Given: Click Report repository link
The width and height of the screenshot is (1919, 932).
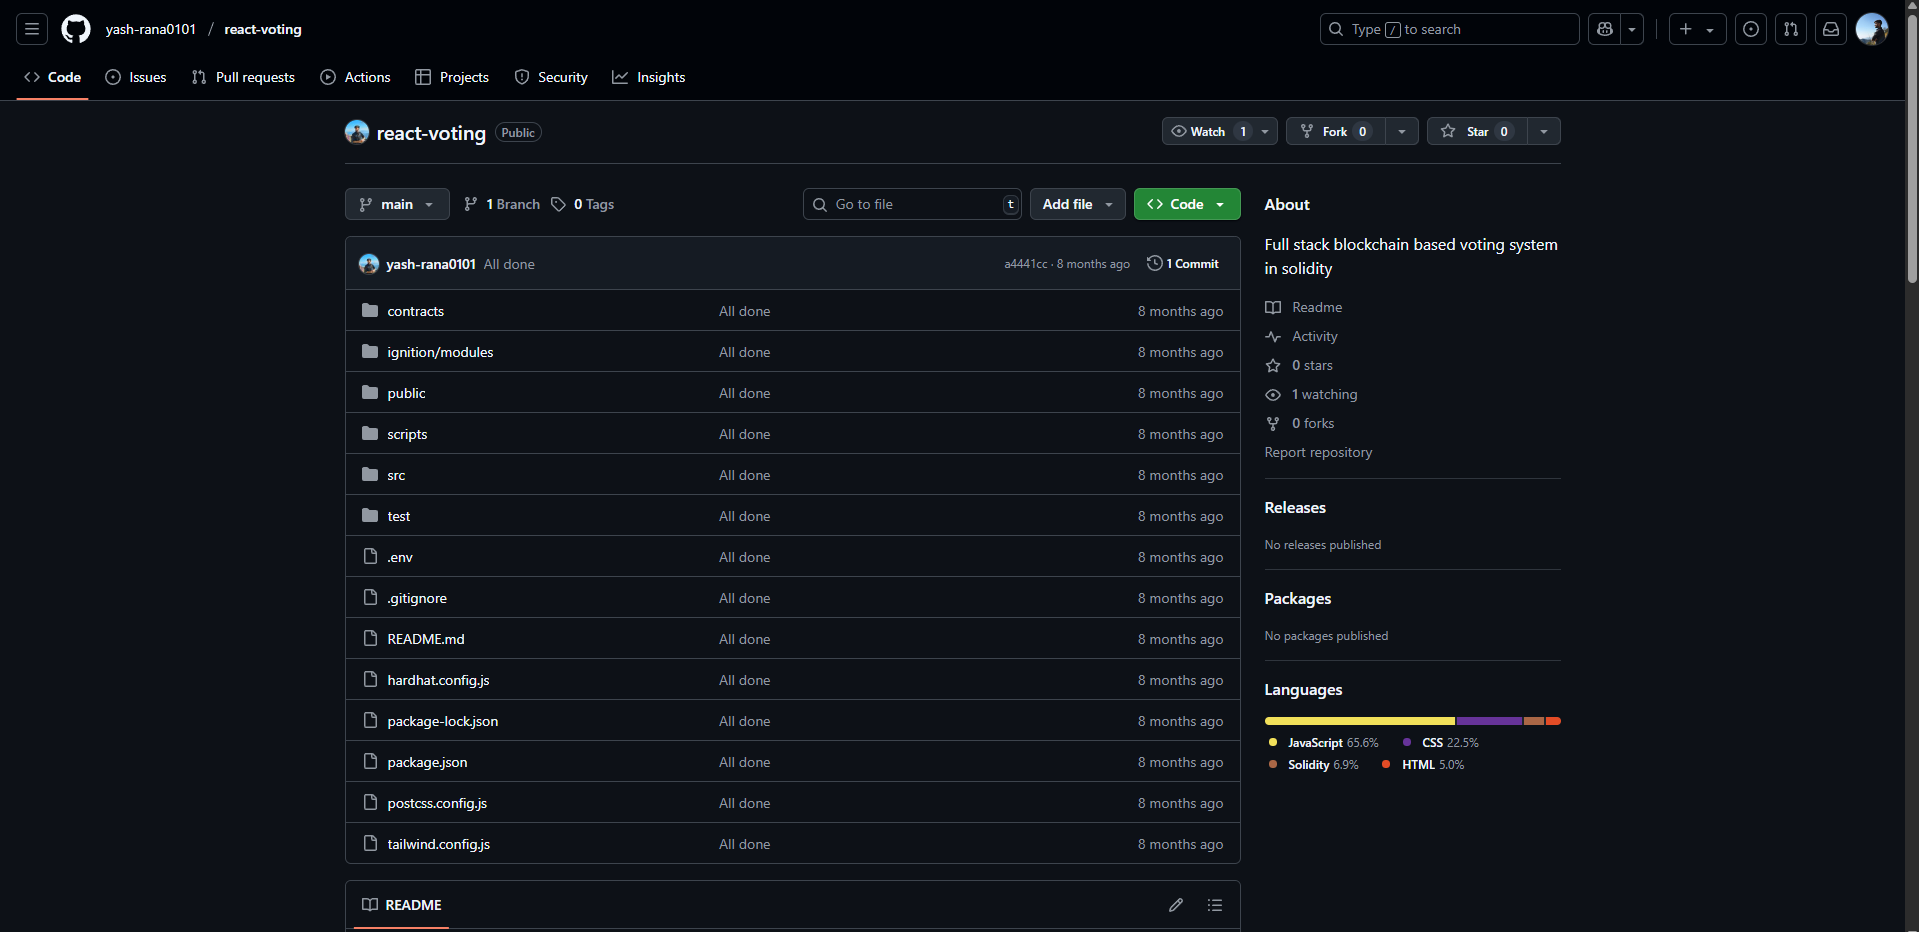Looking at the screenshot, I should pyautogui.click(x=1318, y=452).
